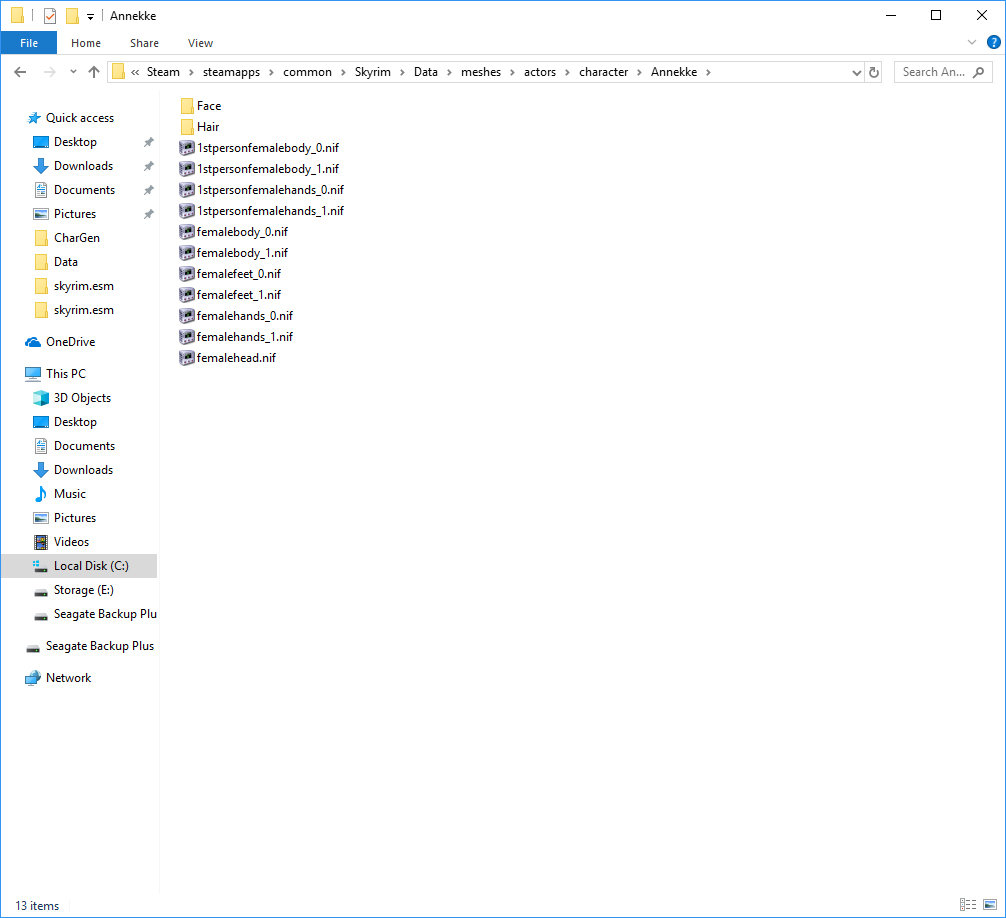This screenshot has height=918, width=1006.
Task: Expand the ribbon with chevron
Action: point(971,42)
